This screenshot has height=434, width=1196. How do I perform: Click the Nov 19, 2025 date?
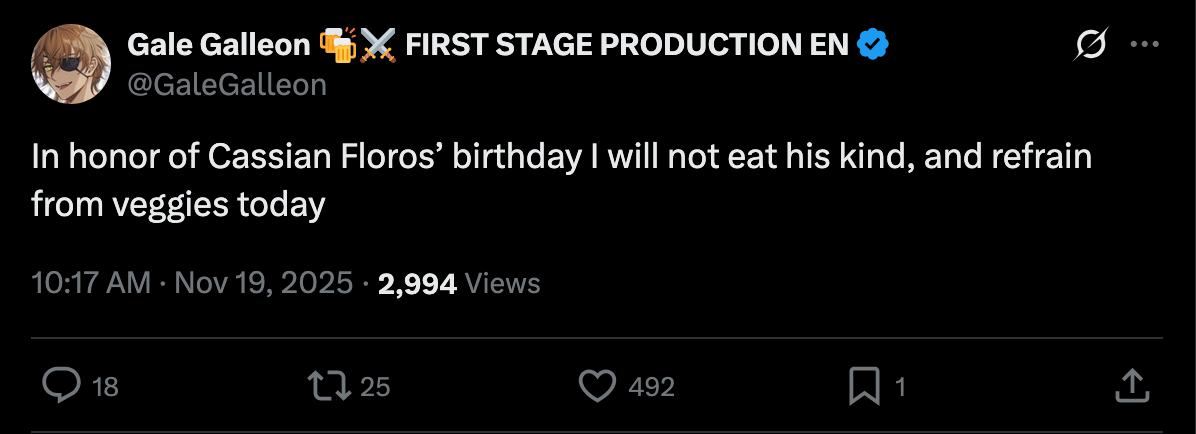pos(264,284)
